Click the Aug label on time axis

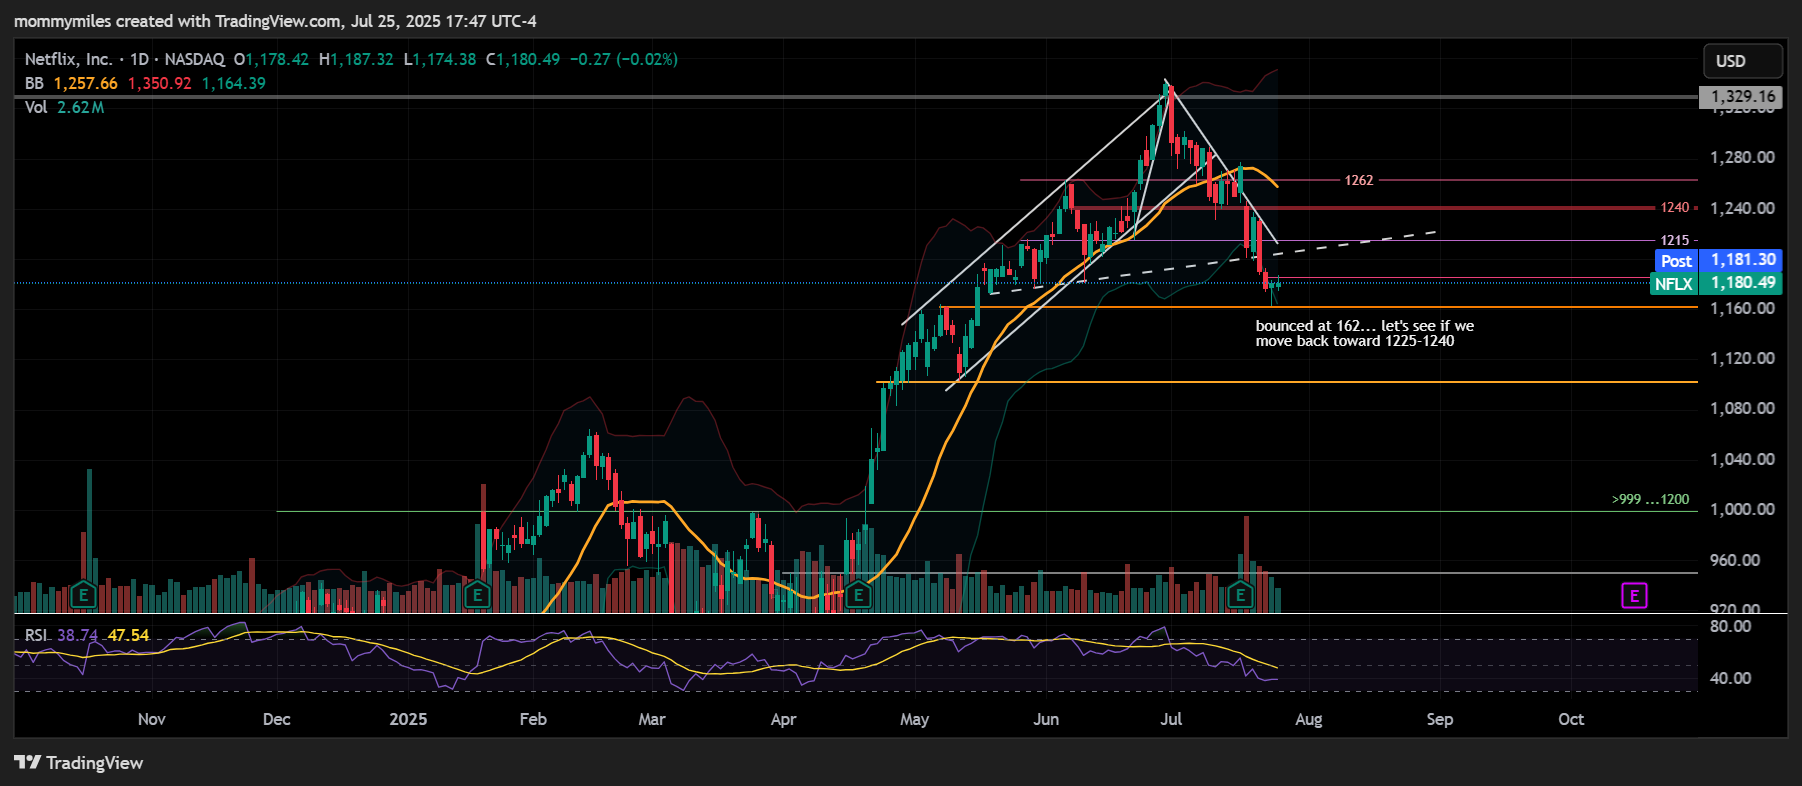(x=1309, y=719)
